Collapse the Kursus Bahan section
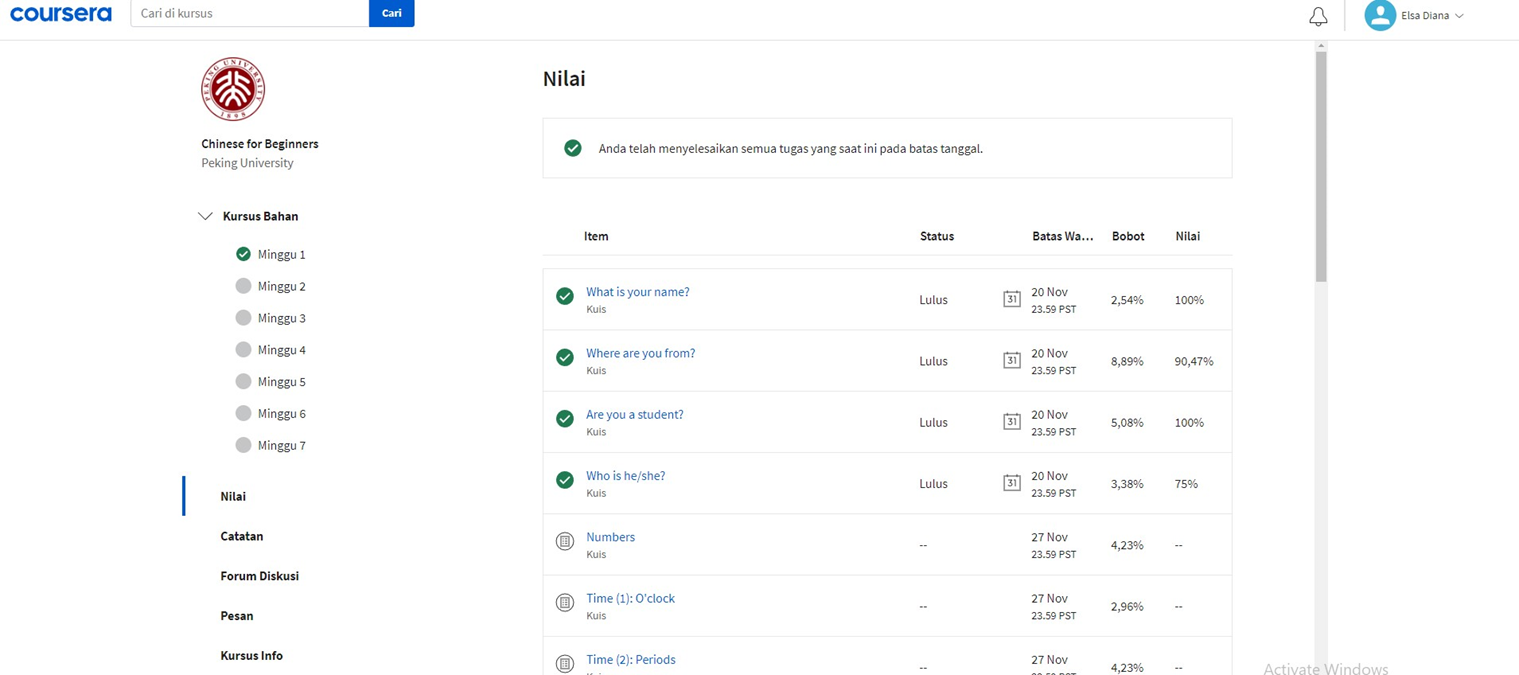 (206, 216)
